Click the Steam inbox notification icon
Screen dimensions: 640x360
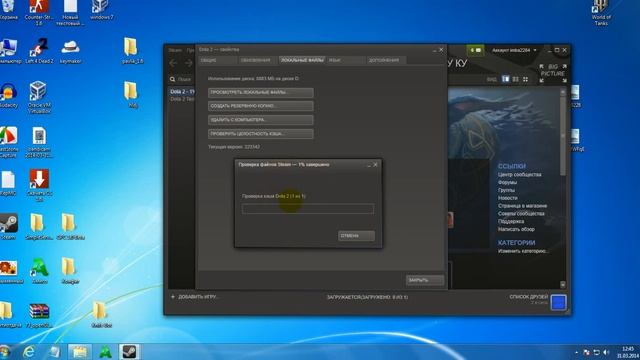pos(475,50)
